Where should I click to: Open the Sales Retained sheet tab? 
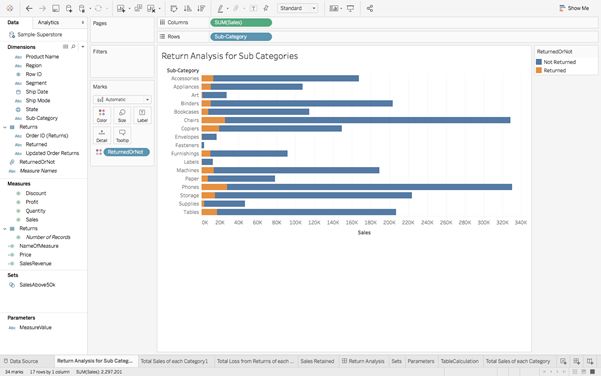(x=317, y=361)
